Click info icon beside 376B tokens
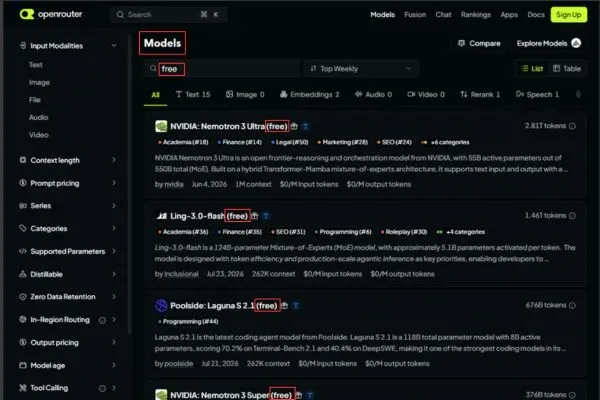 click(x=572, y=395)
